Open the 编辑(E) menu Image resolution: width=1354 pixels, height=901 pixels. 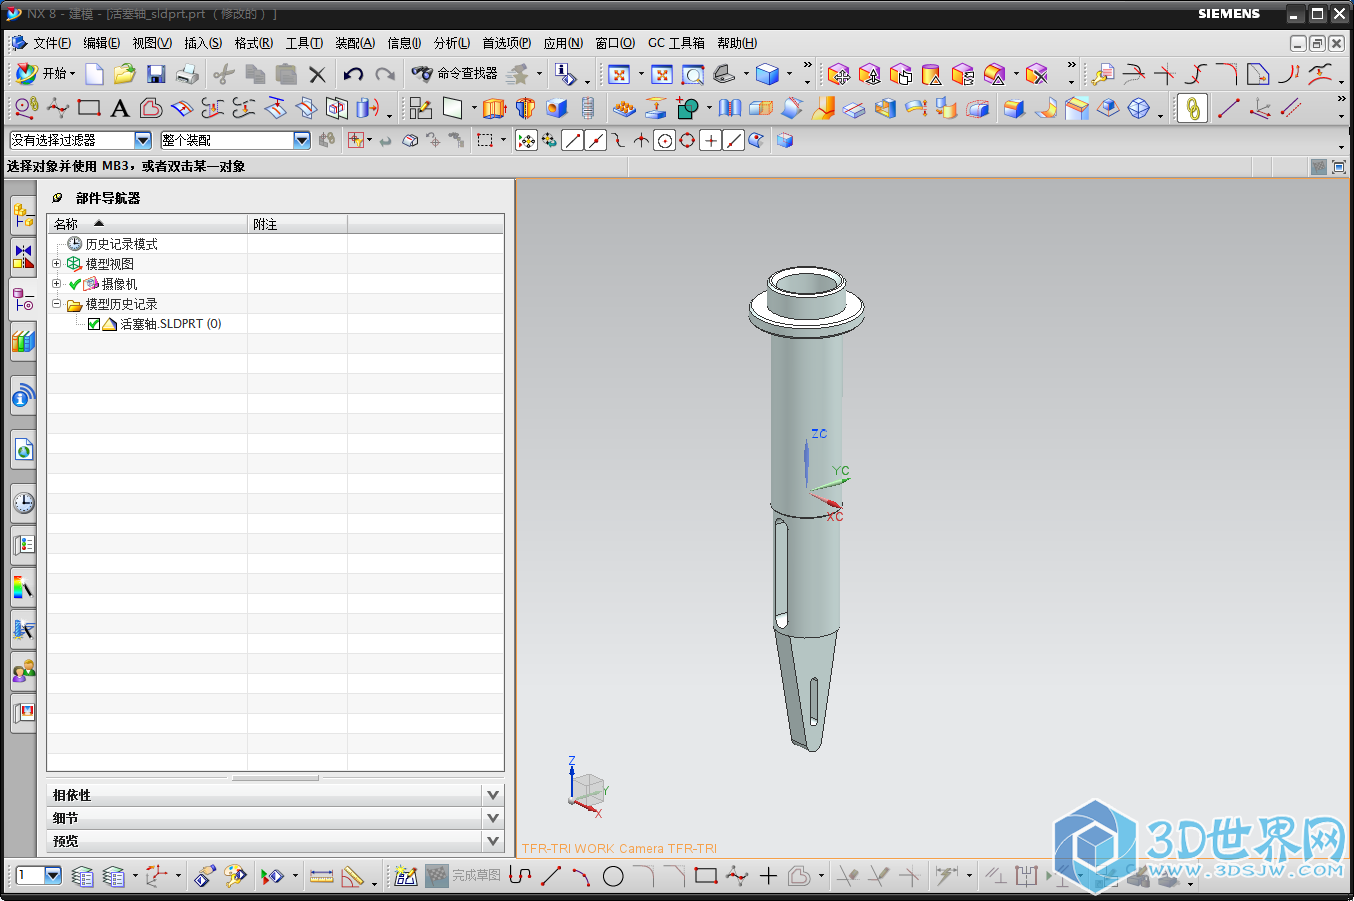coord(101,43)
